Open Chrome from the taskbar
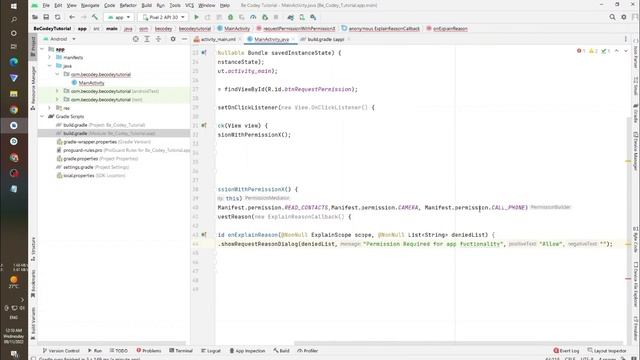Viewport: 640px width, 360px height. [14, 109]
